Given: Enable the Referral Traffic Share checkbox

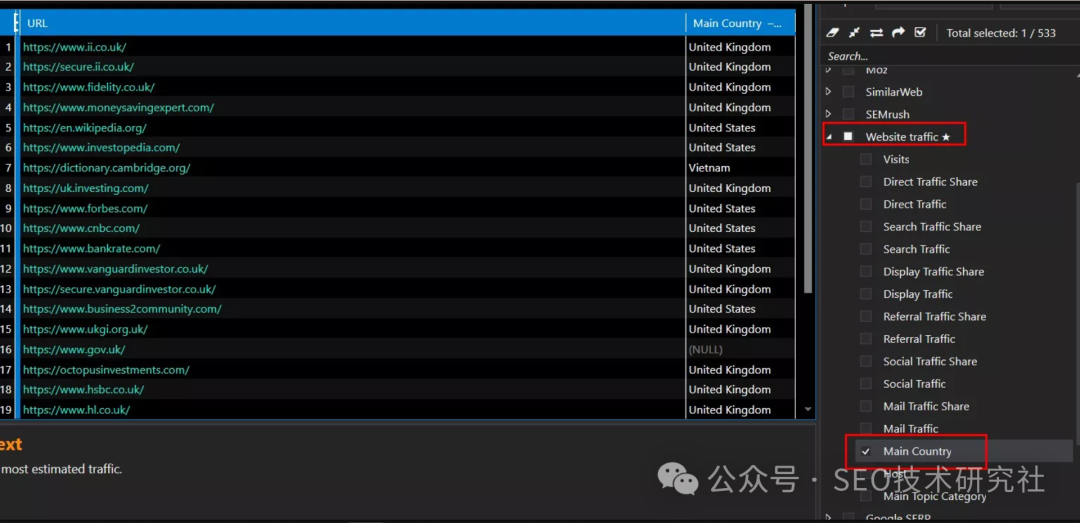Looking at the screenshot, I should (x=866, y=316).
